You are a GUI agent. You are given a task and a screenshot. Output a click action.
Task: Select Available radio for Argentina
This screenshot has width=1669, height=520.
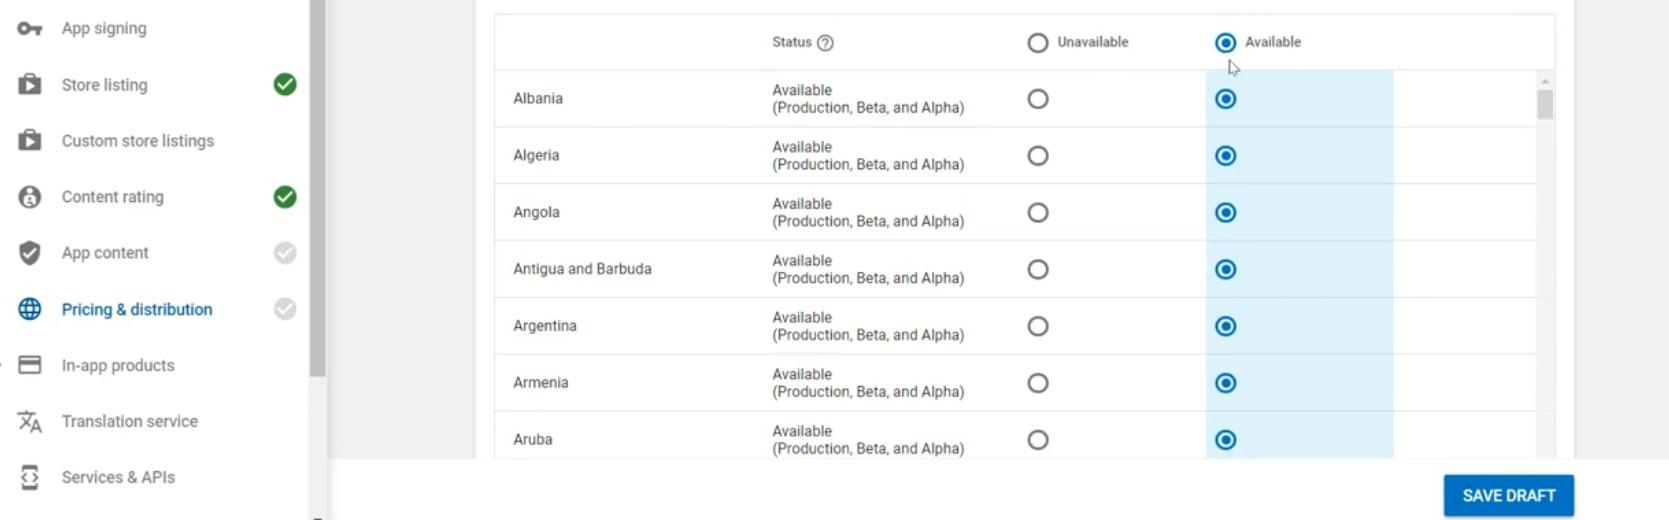(x=1225, y=326)
